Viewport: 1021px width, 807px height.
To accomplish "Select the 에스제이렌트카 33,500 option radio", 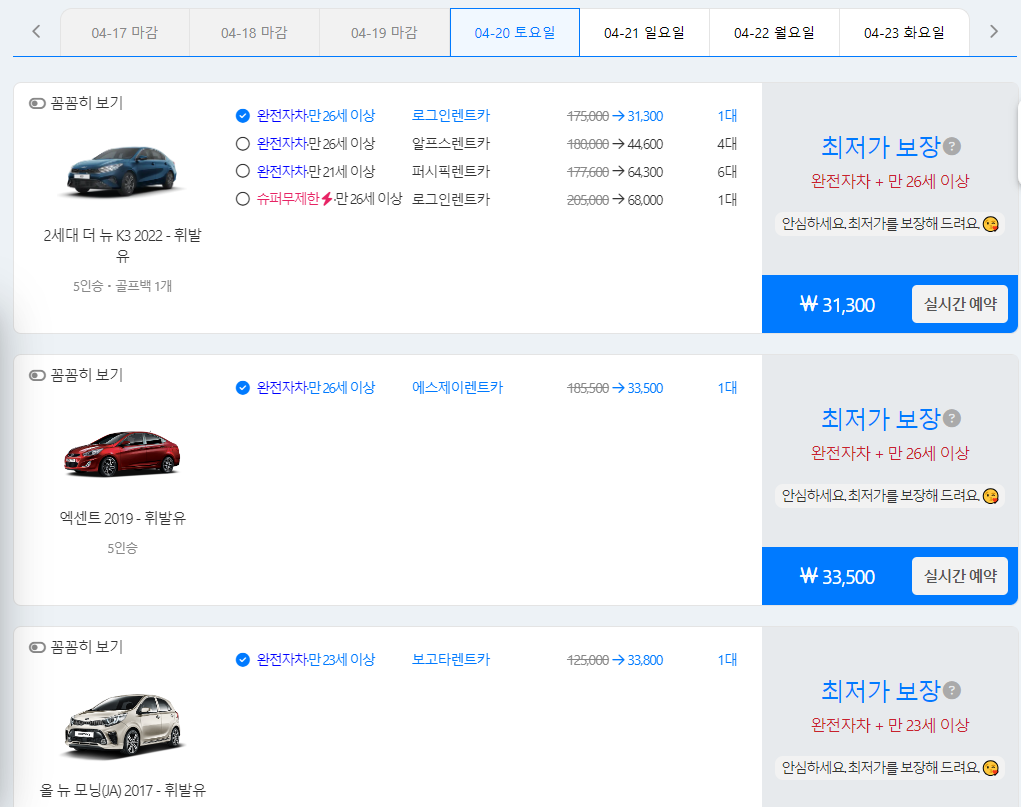I will [x=242, y=388].
